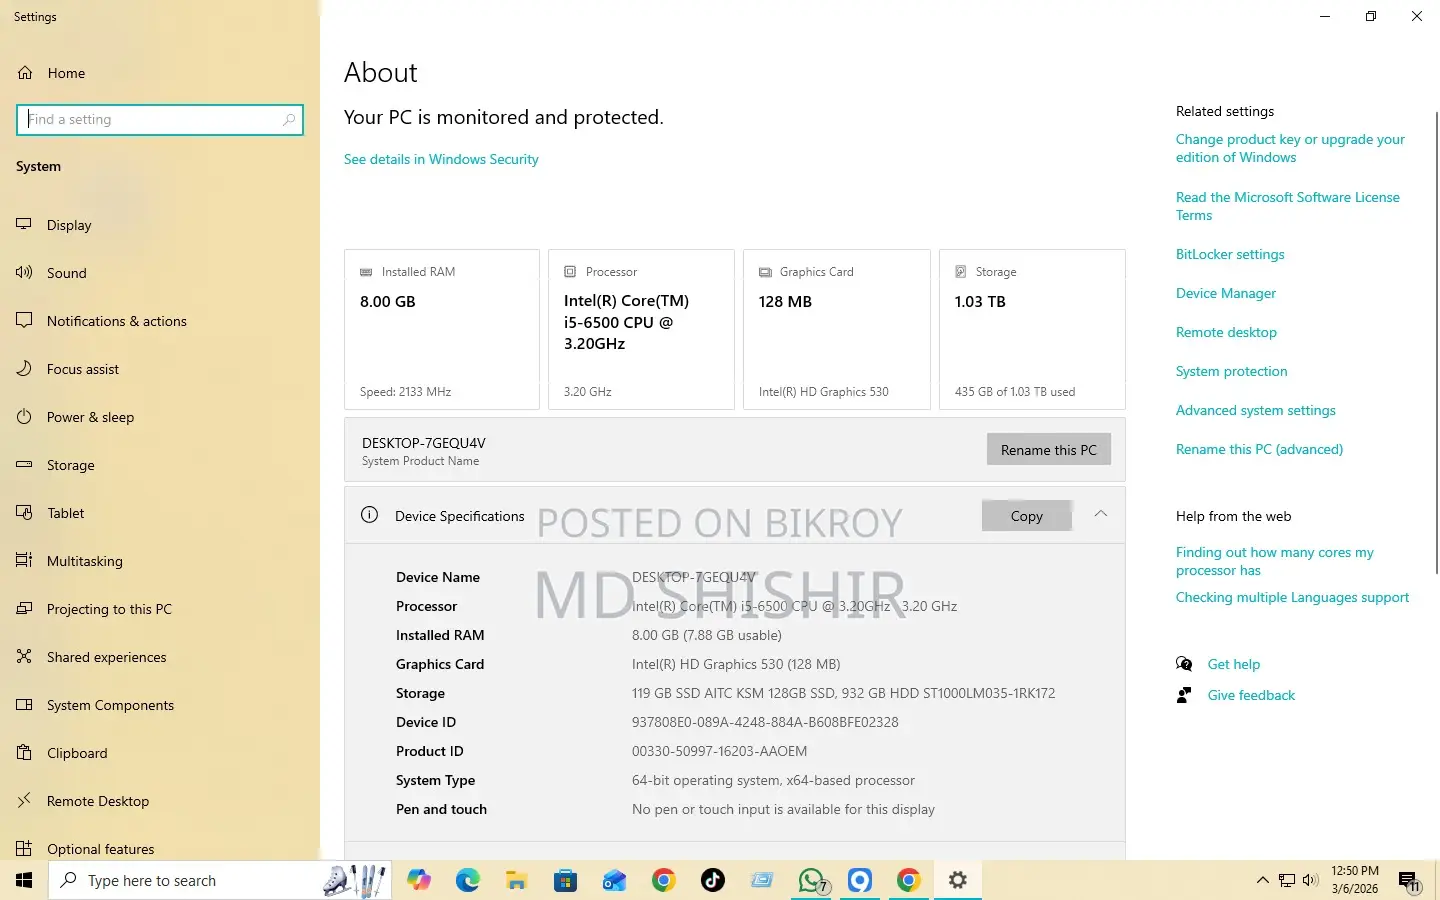Viewport: 1440px width, 900px height.
Task: Click the Copy button for specifications
Action: [1027, 516]
